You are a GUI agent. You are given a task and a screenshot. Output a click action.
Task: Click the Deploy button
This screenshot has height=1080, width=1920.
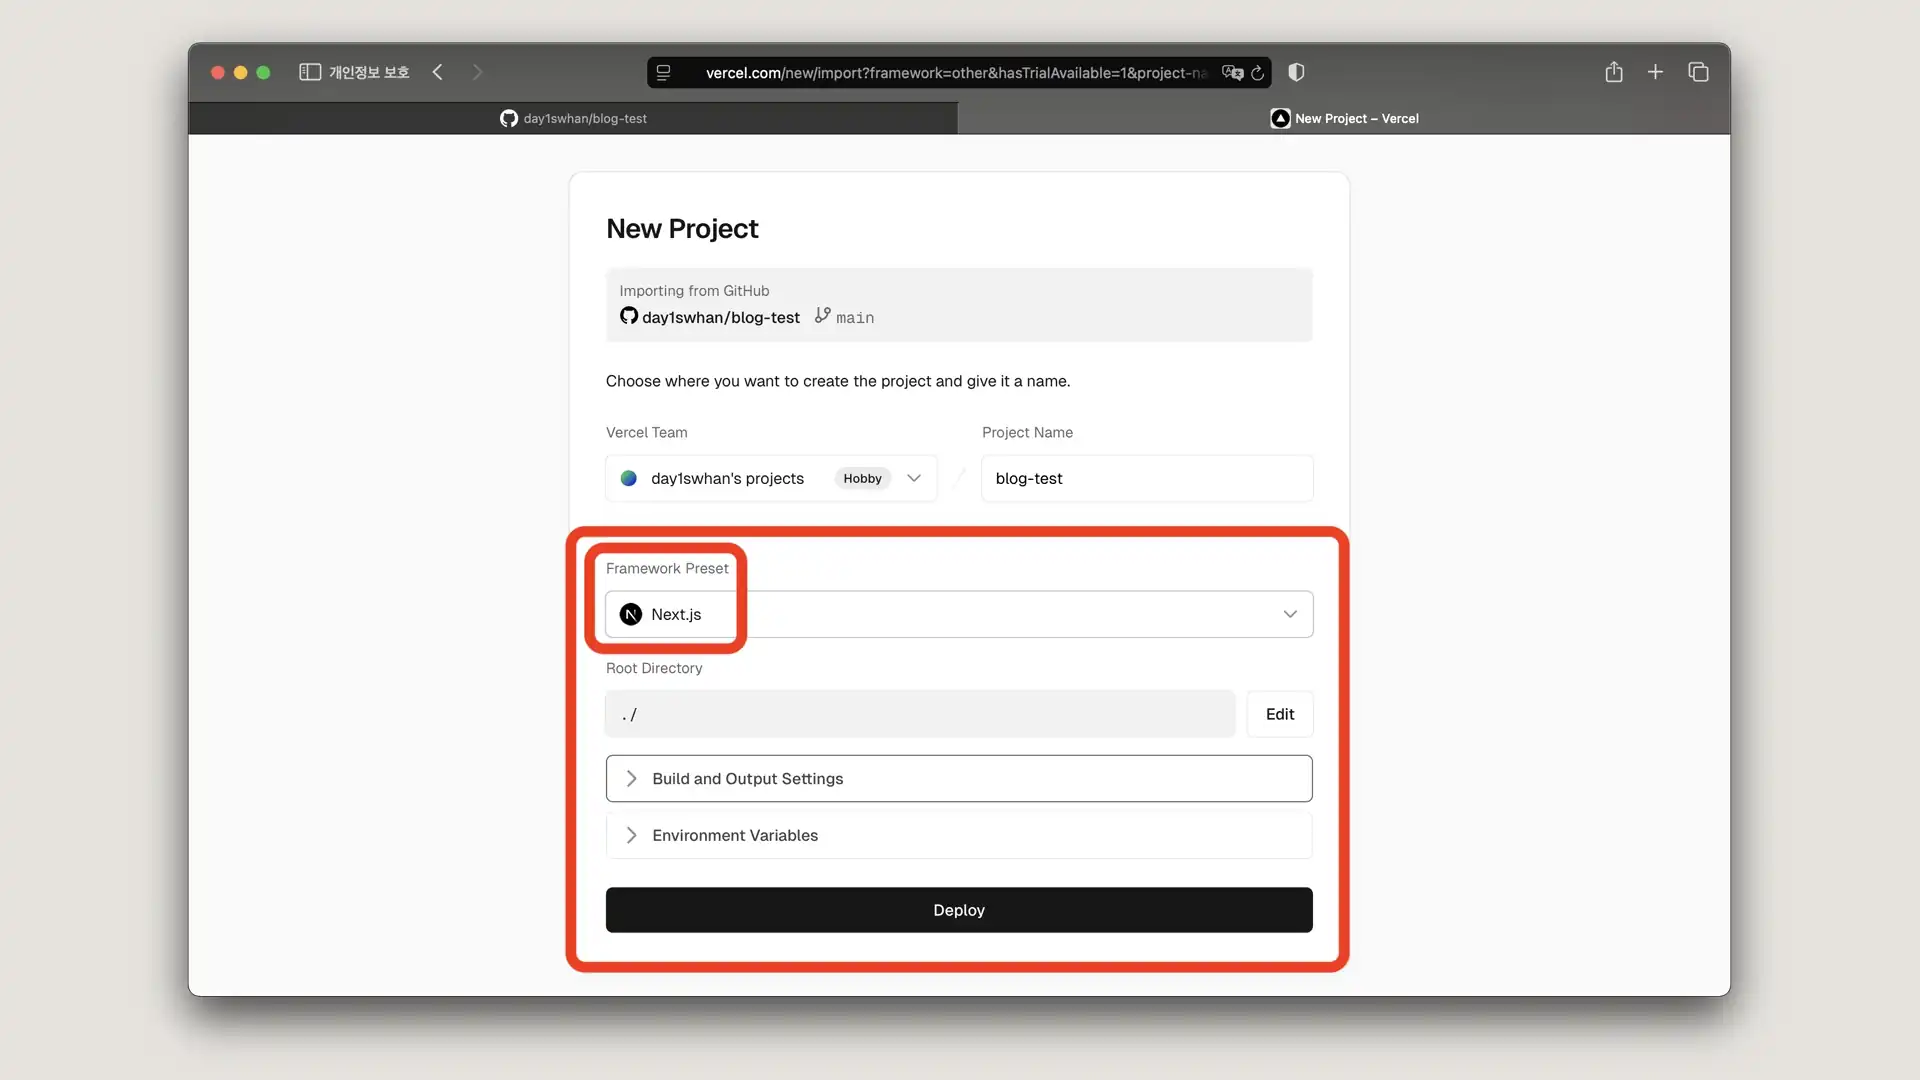(x=959, y=910)
